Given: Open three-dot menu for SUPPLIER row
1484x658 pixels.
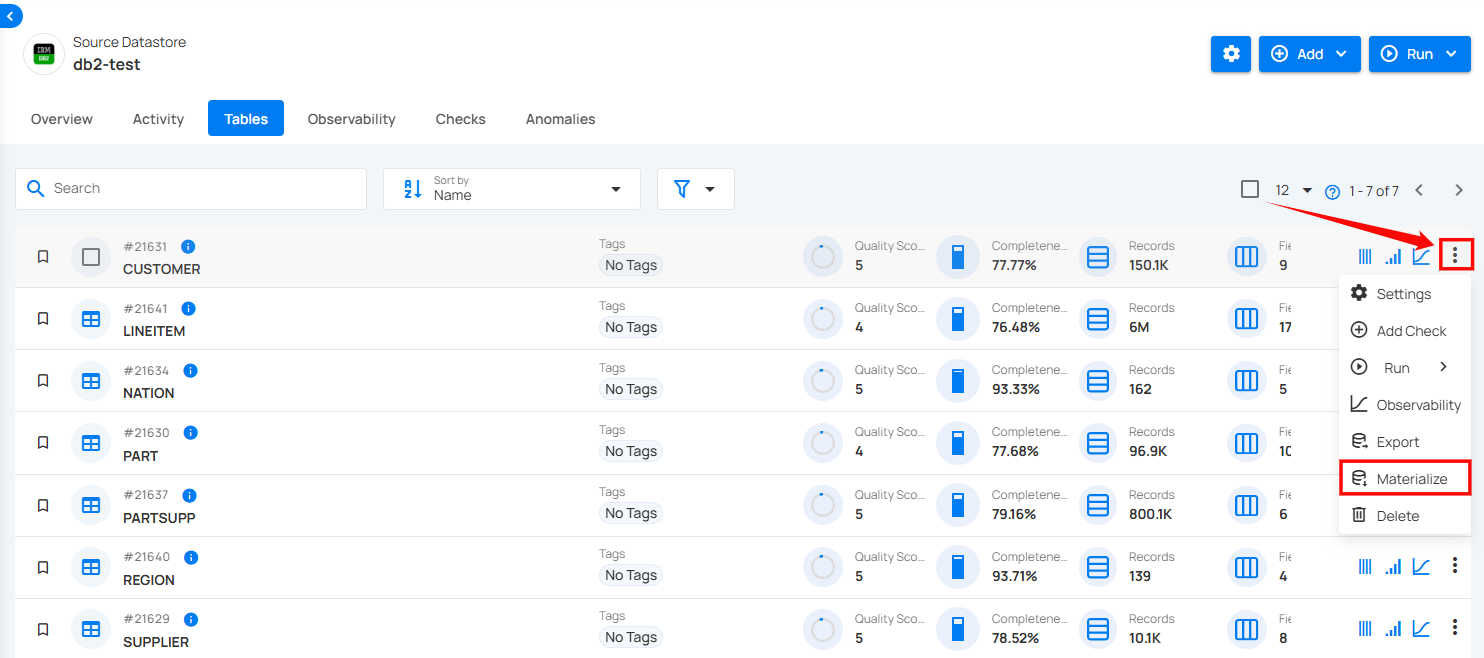Looking at the screenshot, I should pos(1455,628).
